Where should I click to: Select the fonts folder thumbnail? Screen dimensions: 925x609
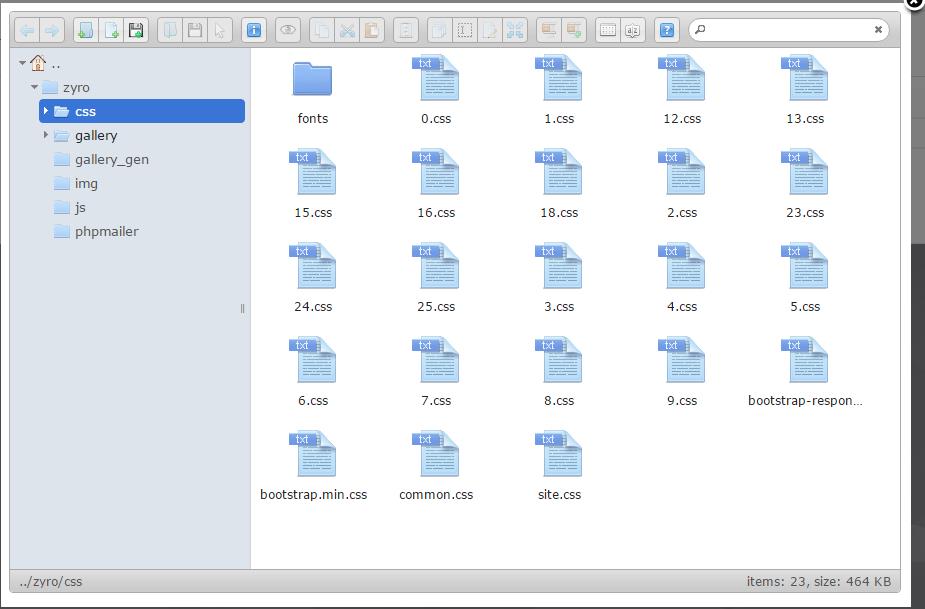[x=313, y=79]
